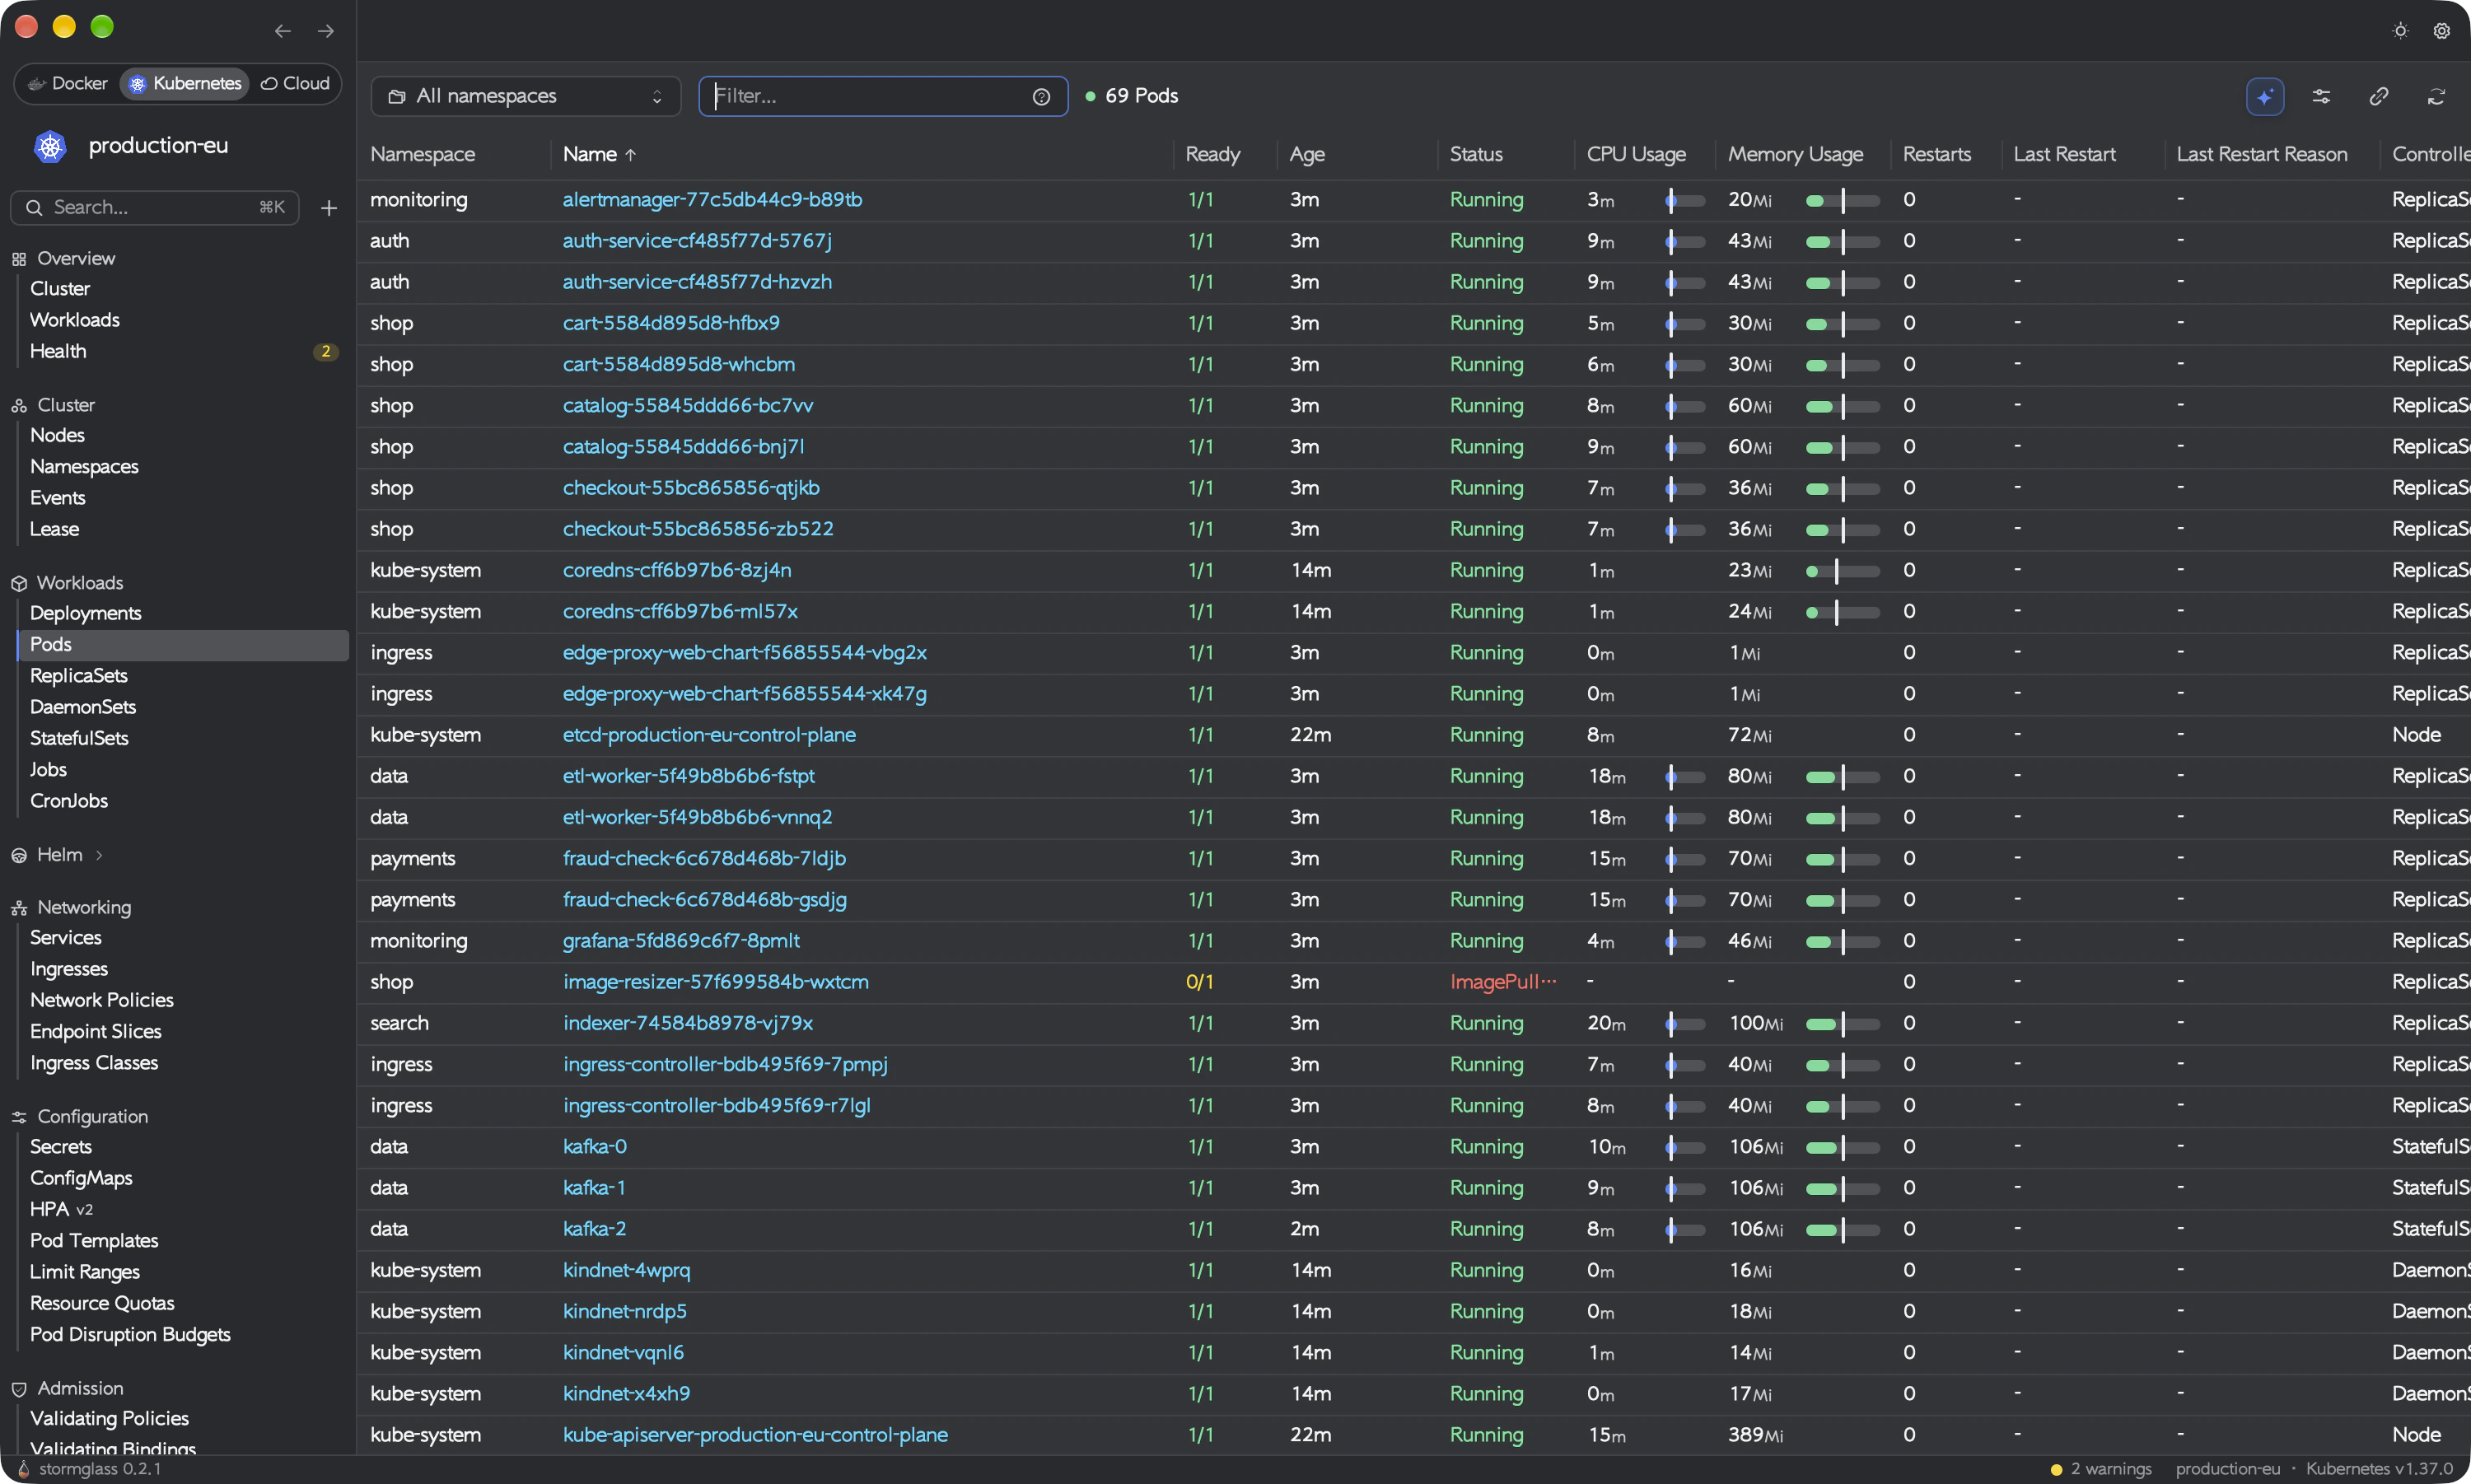Open settings gear icon

click(2441, 31)
